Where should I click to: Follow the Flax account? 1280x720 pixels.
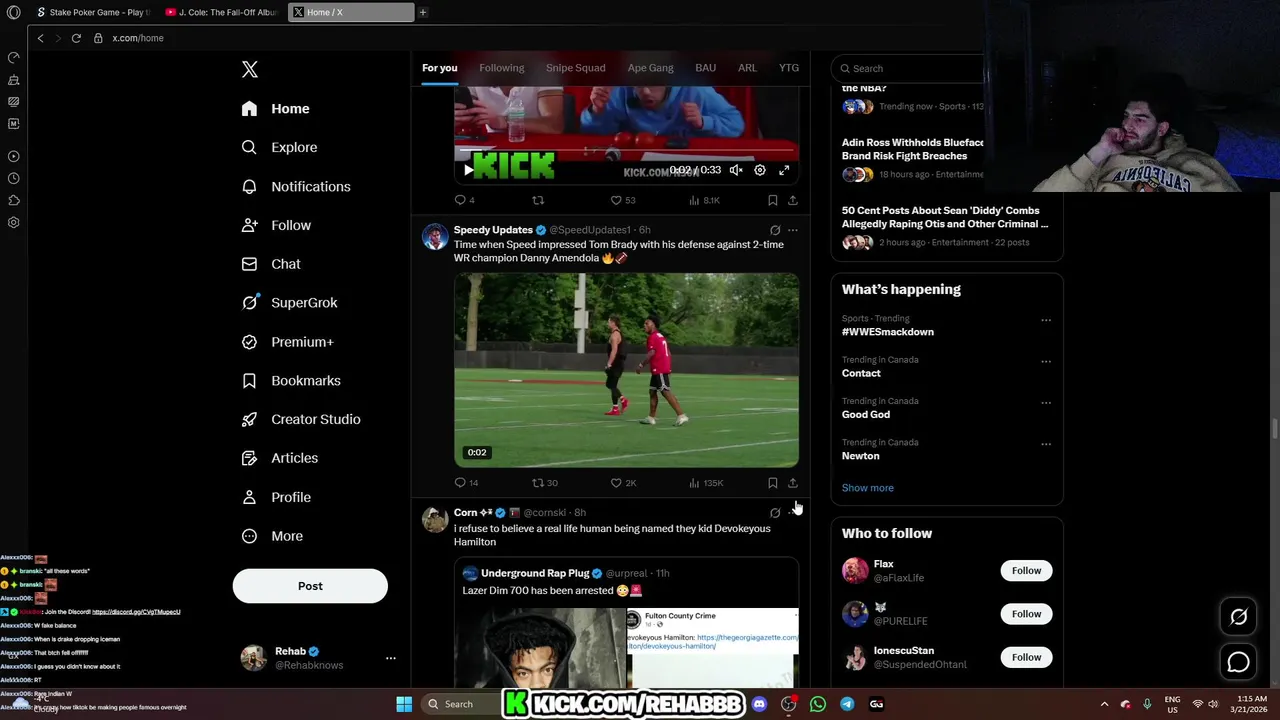pyautogui.click(x=1026, y=571)
